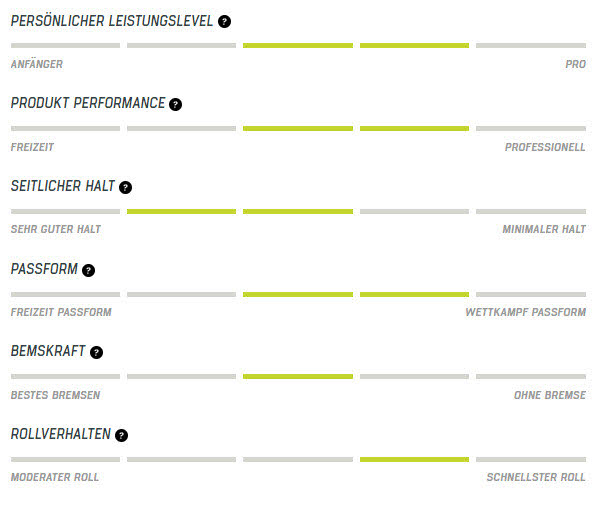Viewport: 600px width, 505px height.
Task: Click second green segment of Seitlicher Halt
Action: pos(297,211)
